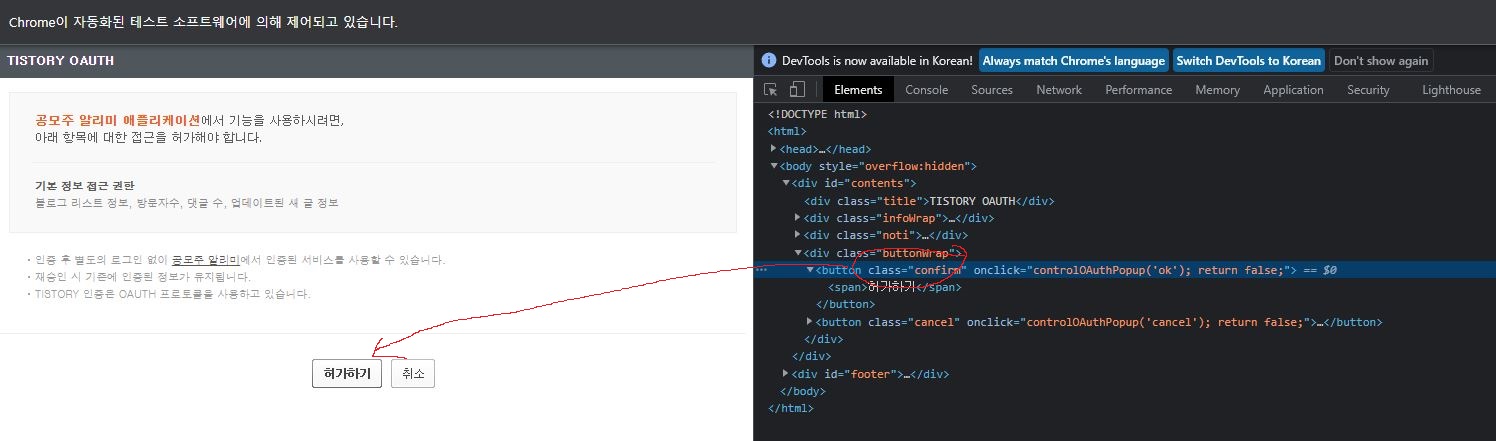This screenshot has width=1496, height=441.
Task: Click the orange 공모주 알리미 애플리케이션 text
Action: 118,120
